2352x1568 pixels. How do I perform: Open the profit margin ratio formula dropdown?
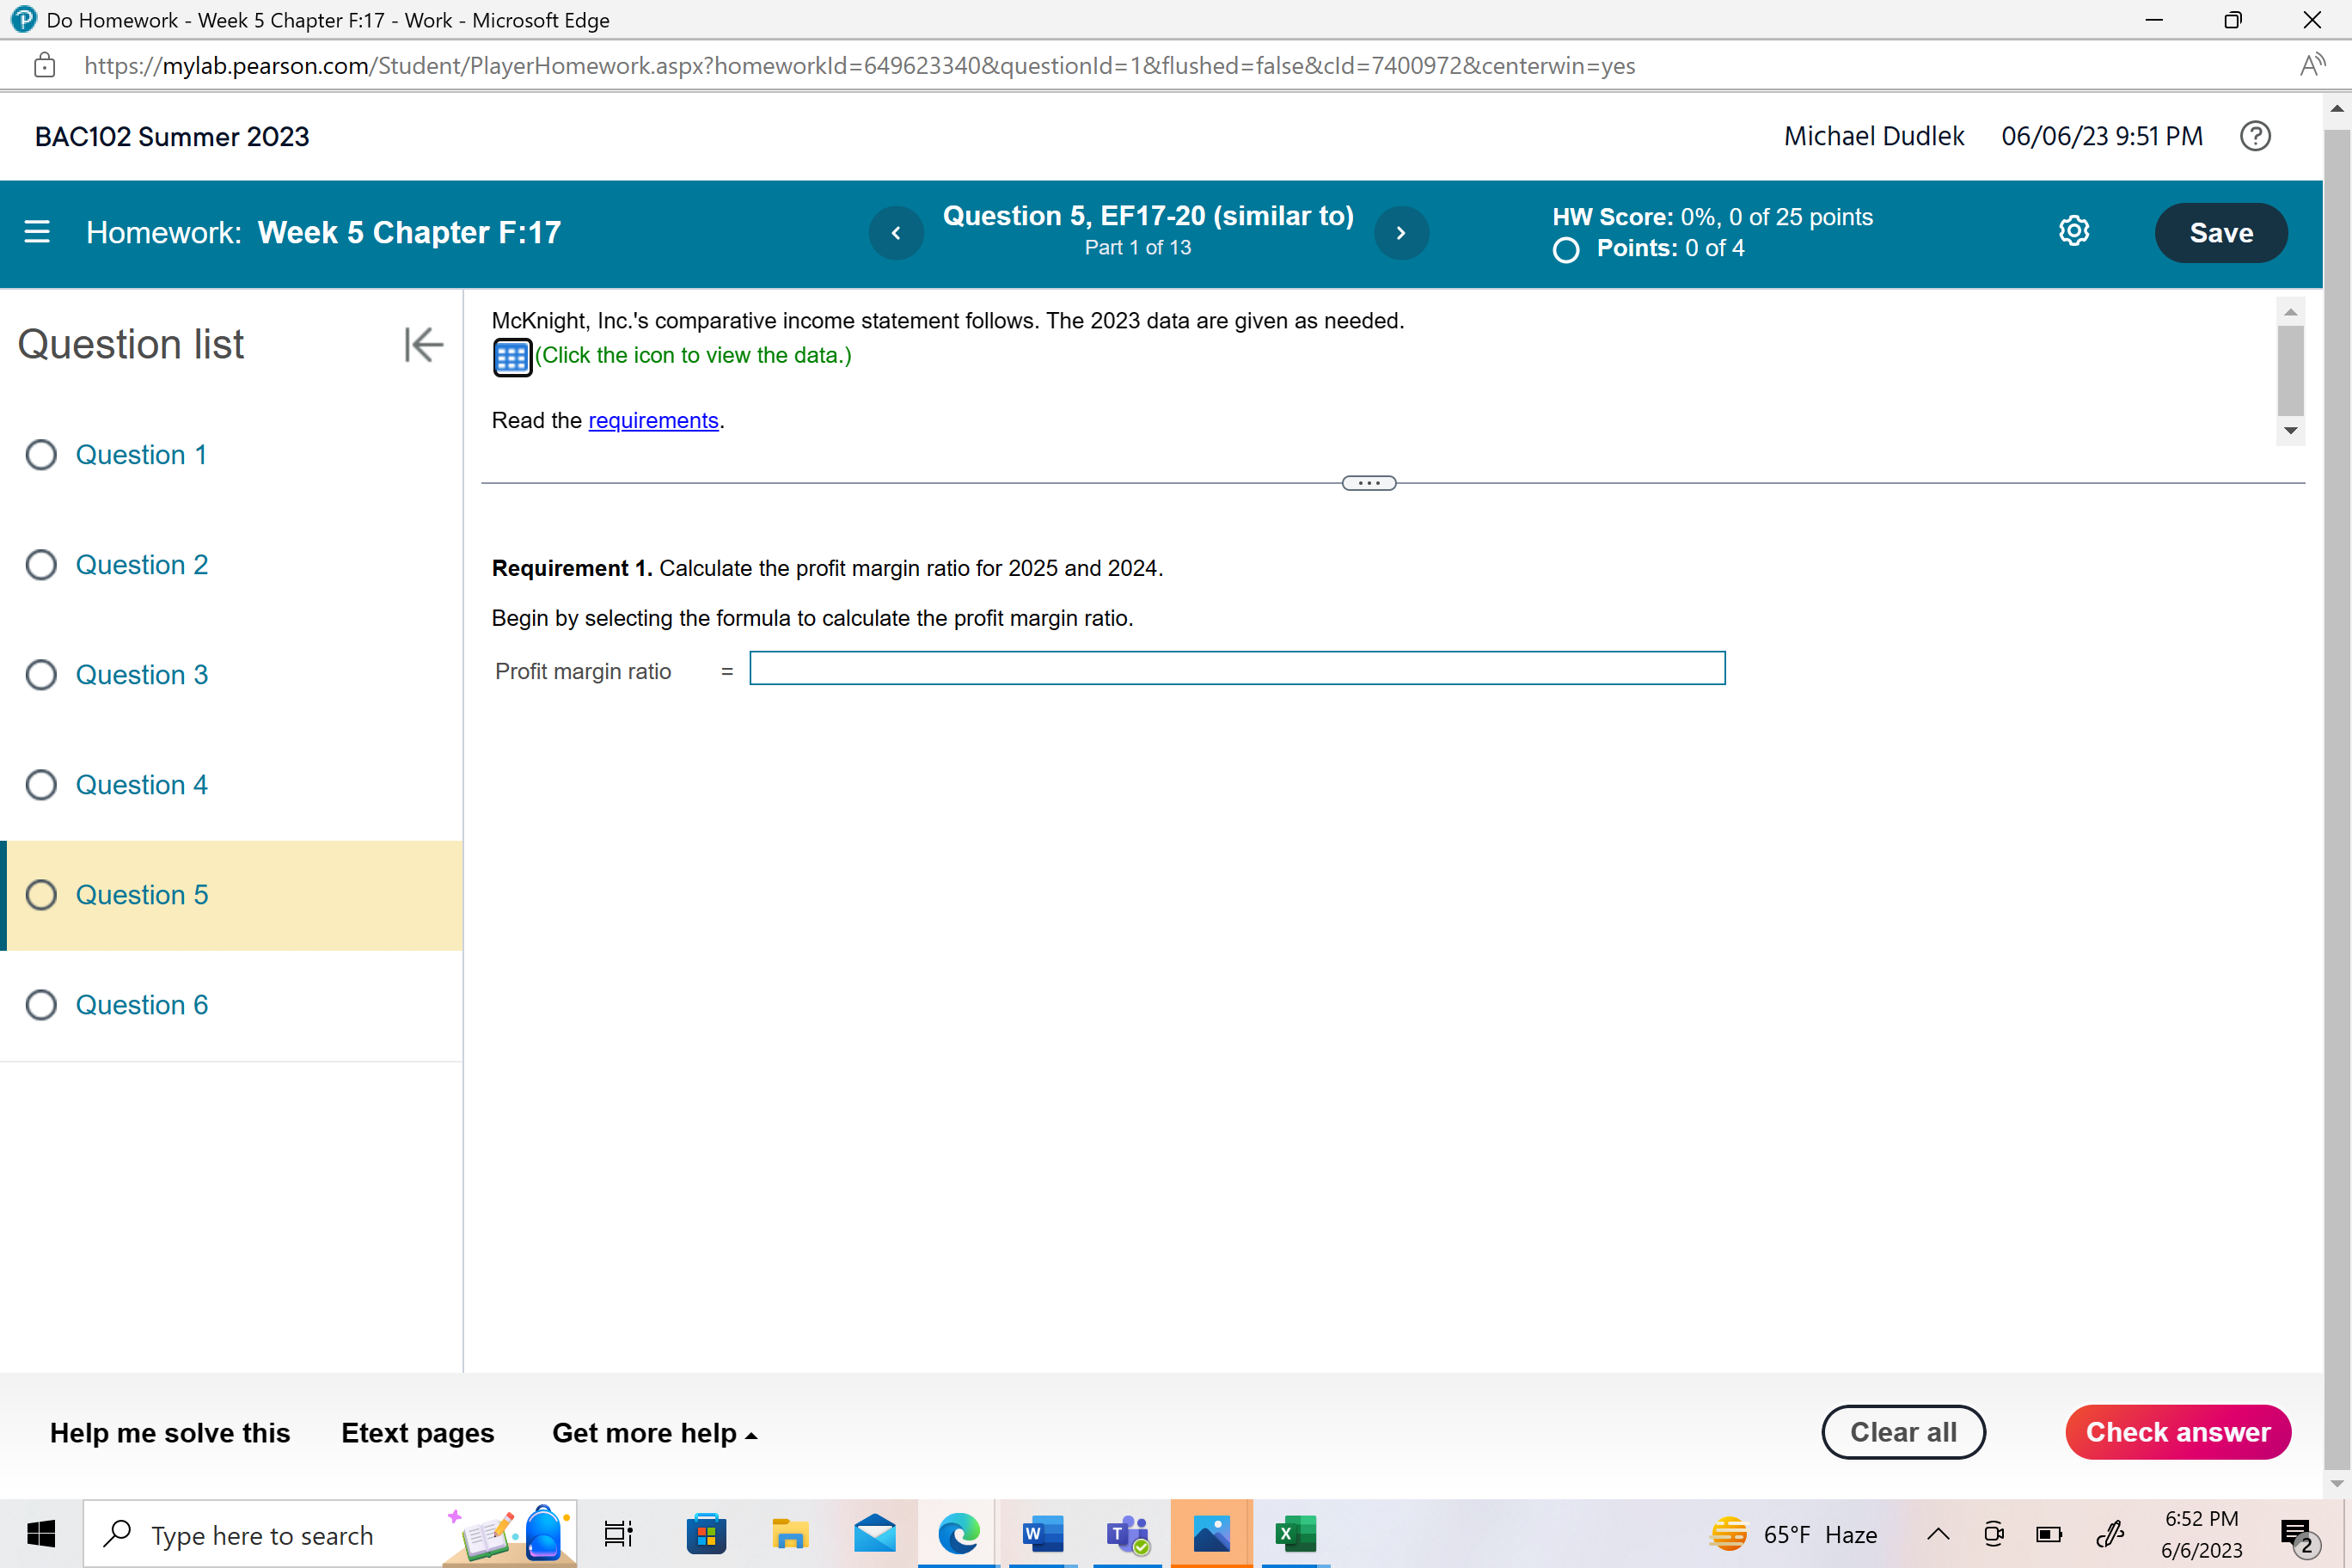coord(1237,669)
